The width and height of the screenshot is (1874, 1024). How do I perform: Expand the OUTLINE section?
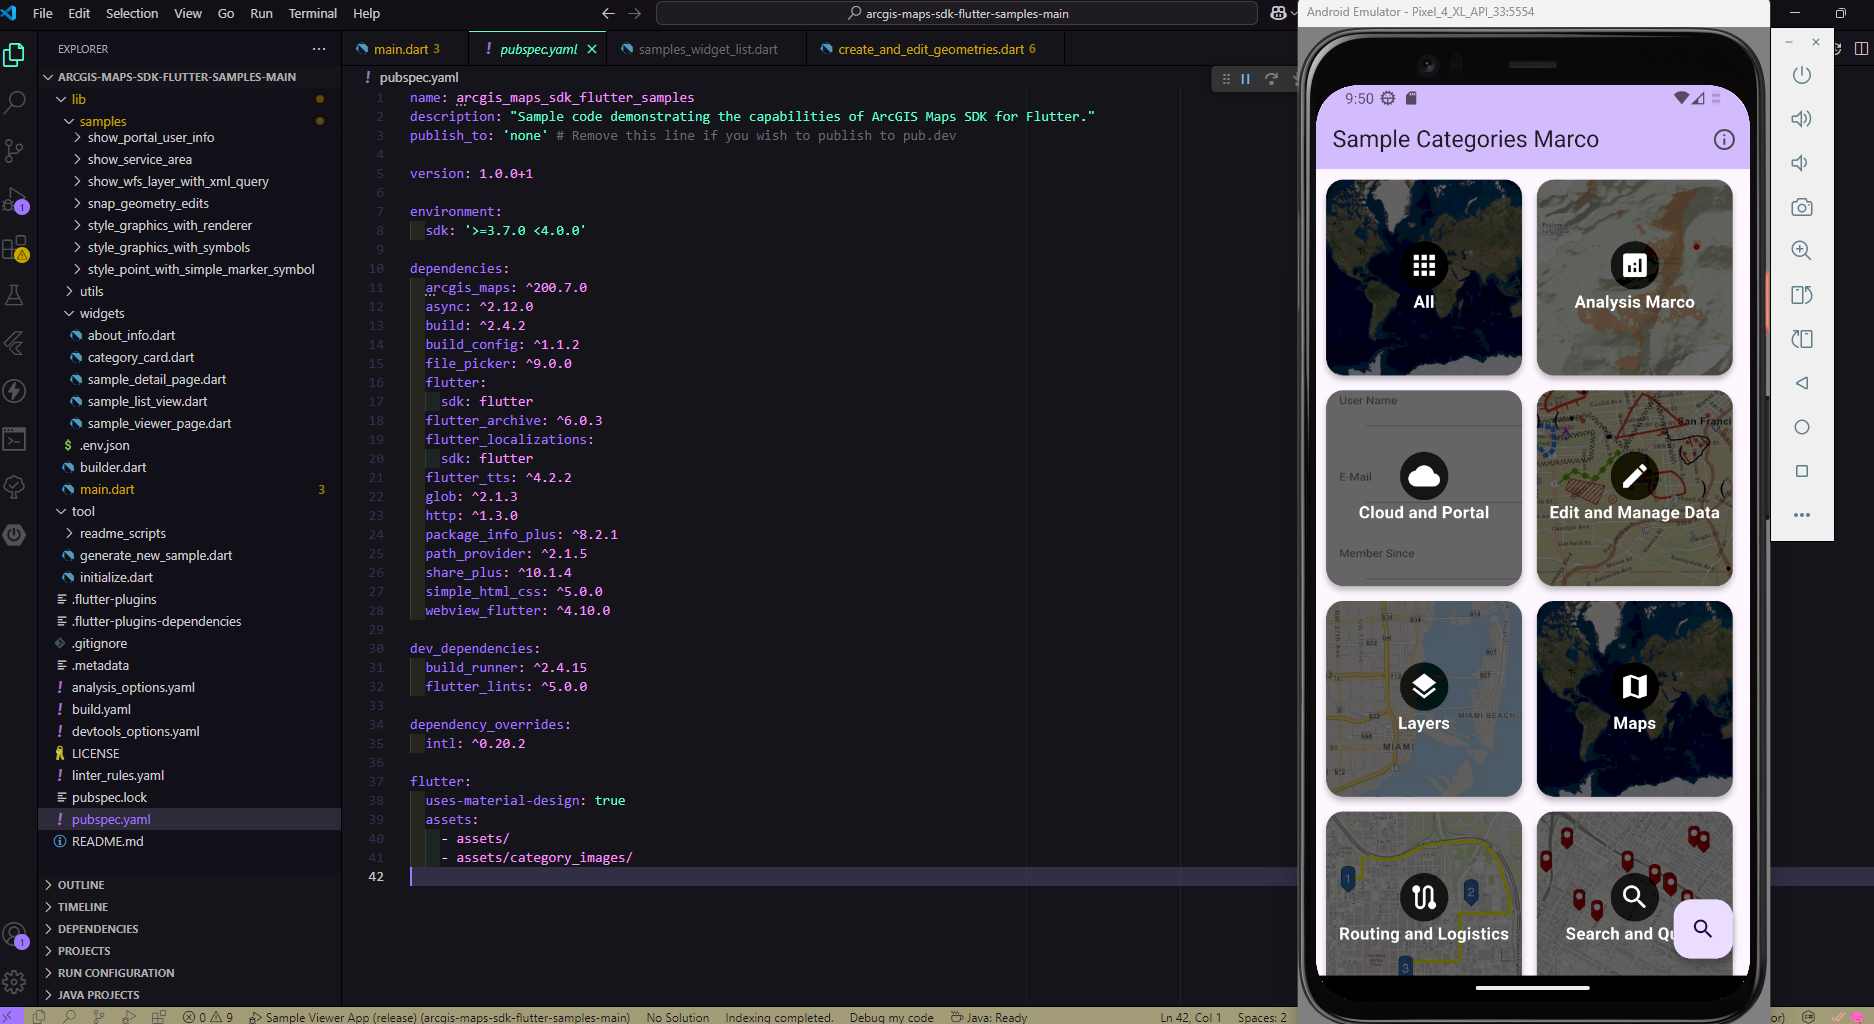(x=81, y=885)
